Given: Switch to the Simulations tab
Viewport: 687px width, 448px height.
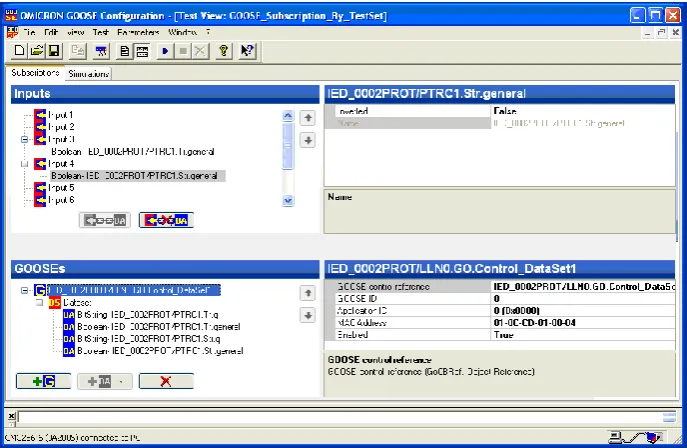Looking at the screenshot, I should coord(89,74).
